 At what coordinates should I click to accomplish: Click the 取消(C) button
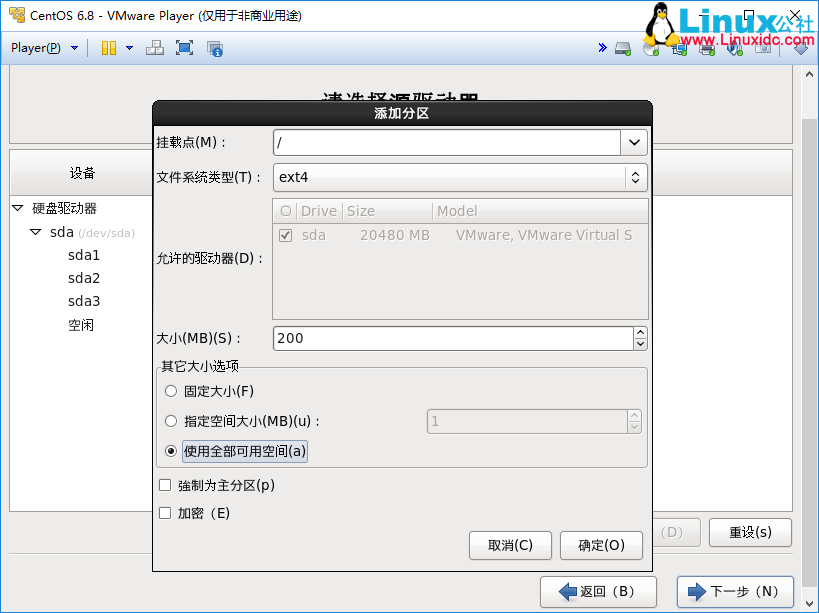point(510,545)
